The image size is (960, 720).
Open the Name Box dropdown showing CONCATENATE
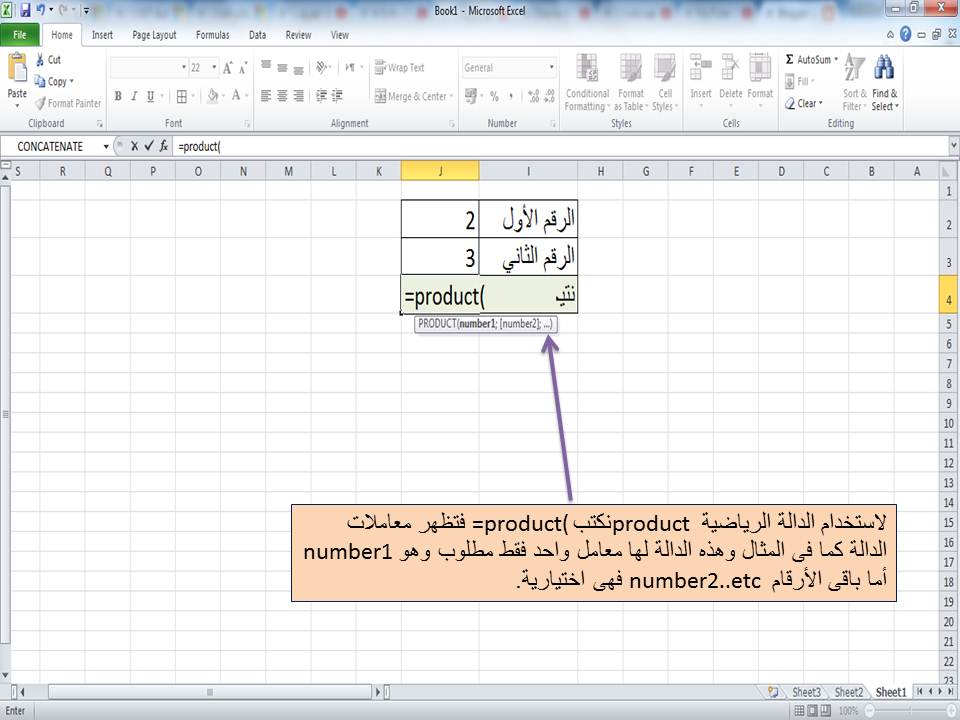106,147
